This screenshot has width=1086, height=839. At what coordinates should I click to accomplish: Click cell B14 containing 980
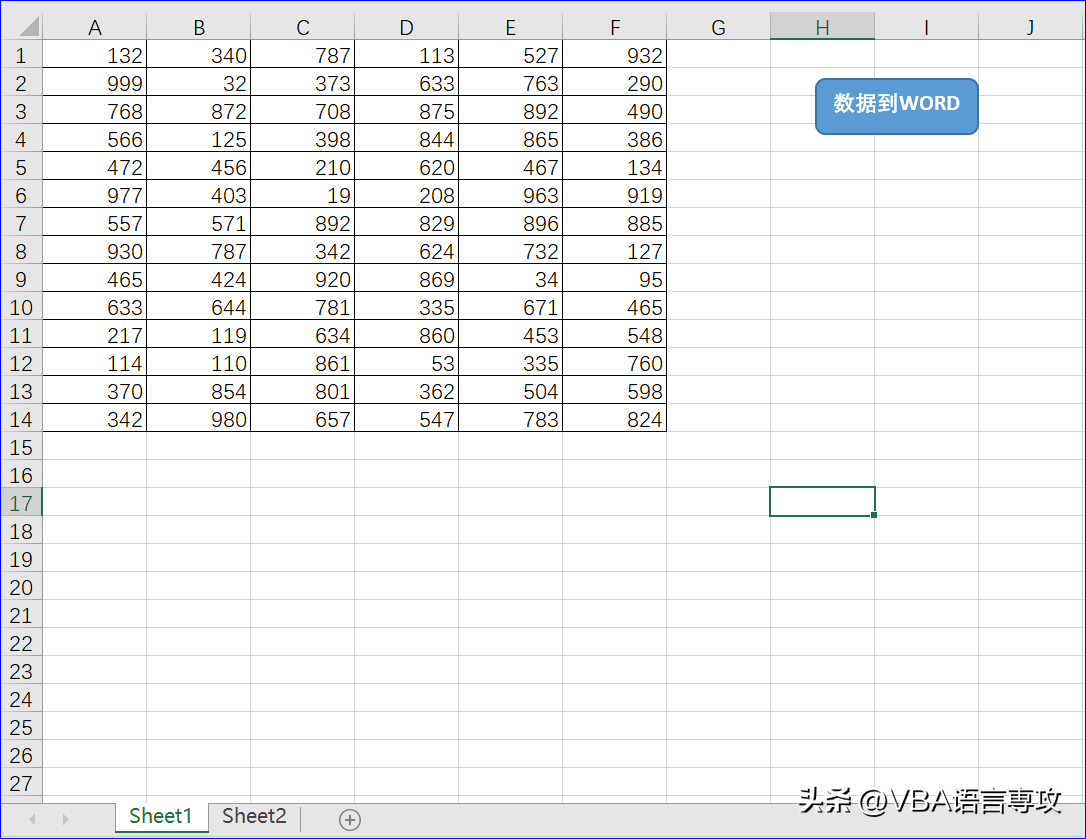coord(199,419)
